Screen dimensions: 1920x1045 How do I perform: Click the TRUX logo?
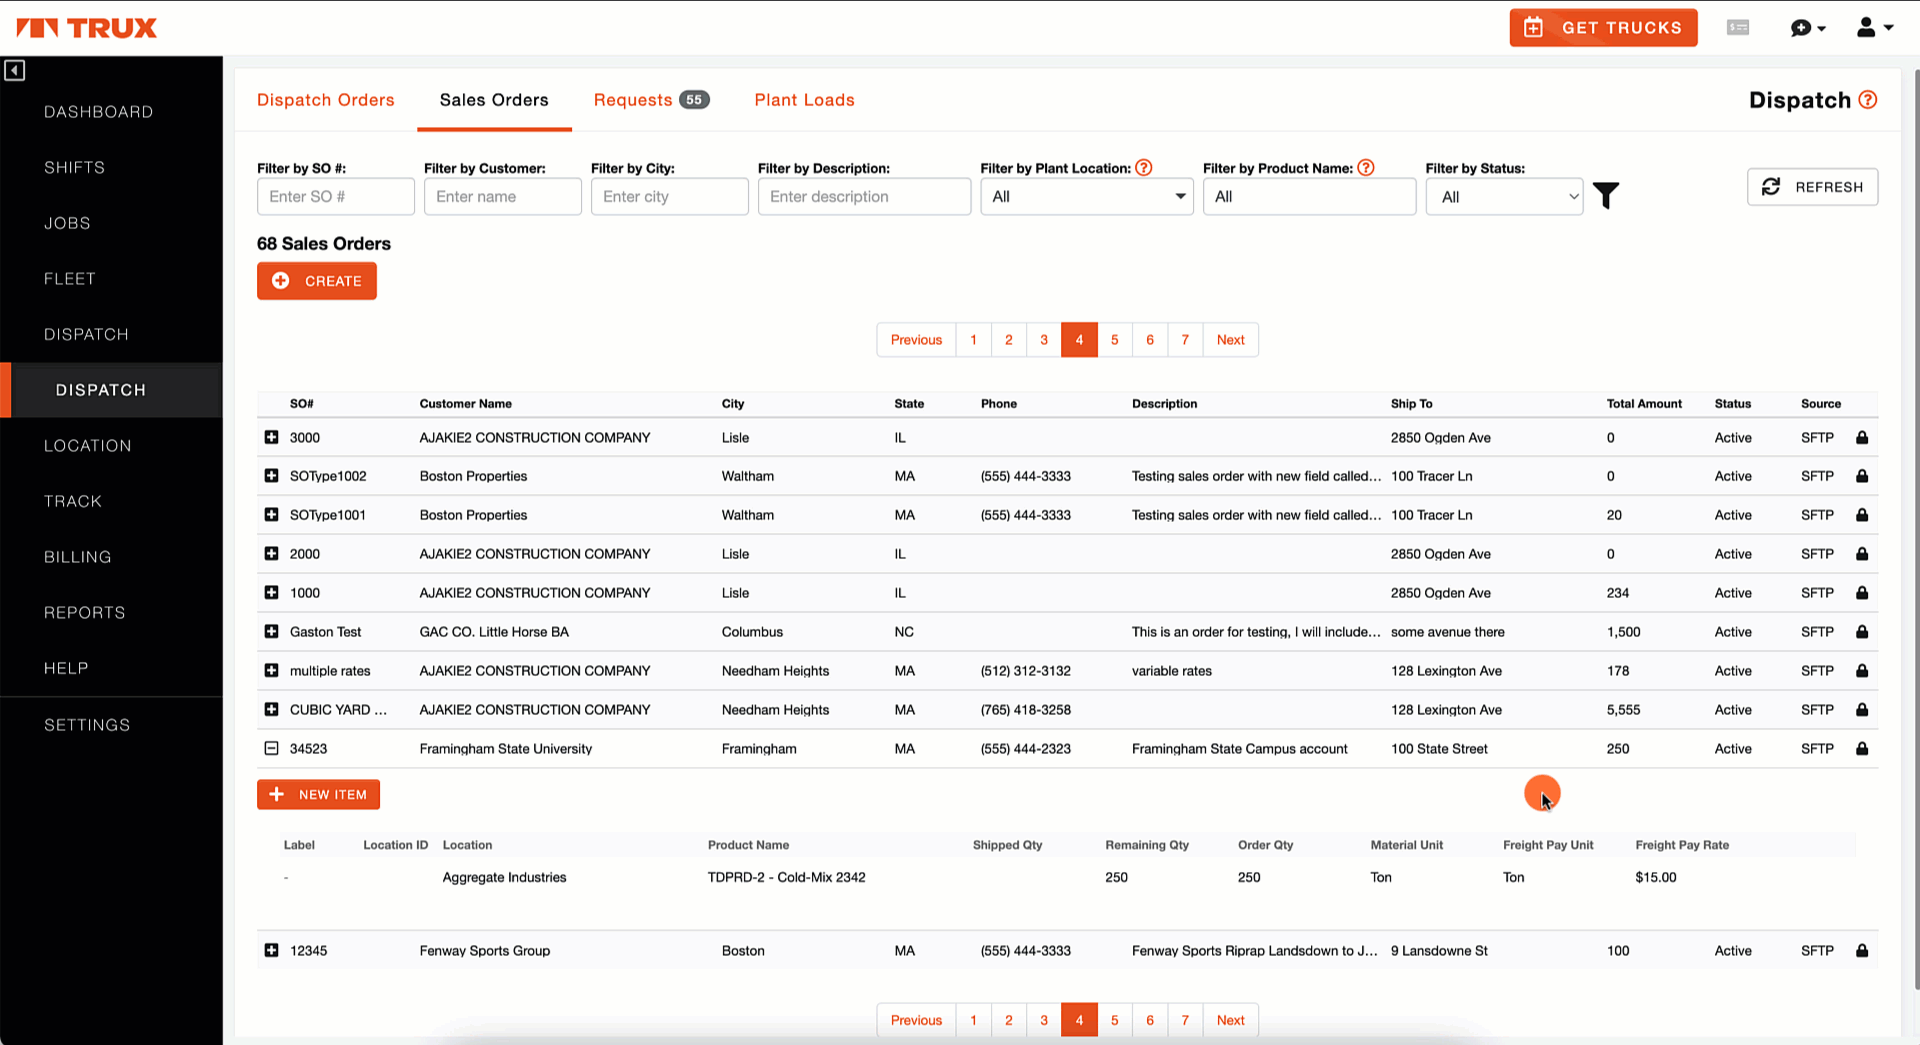coord(87,28)
